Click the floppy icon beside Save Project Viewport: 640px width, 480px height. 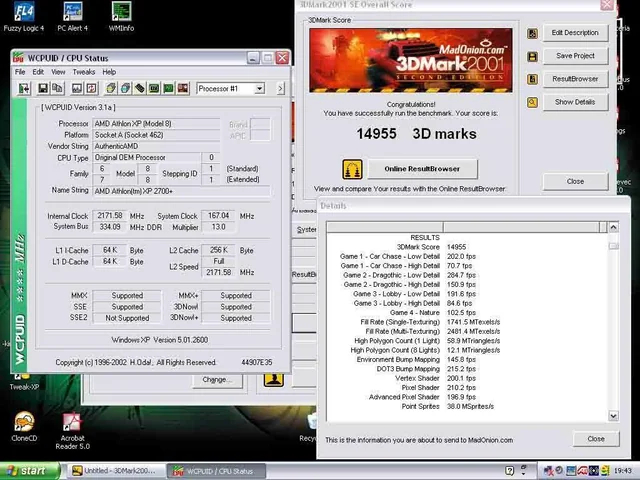point(532,56)
